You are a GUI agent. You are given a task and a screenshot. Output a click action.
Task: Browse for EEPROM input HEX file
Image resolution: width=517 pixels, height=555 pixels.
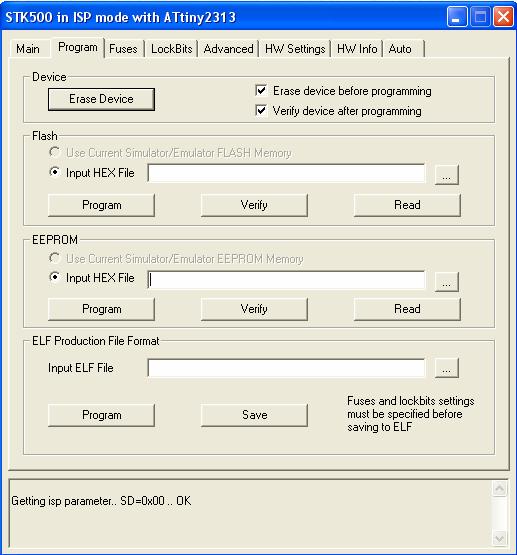447,282
